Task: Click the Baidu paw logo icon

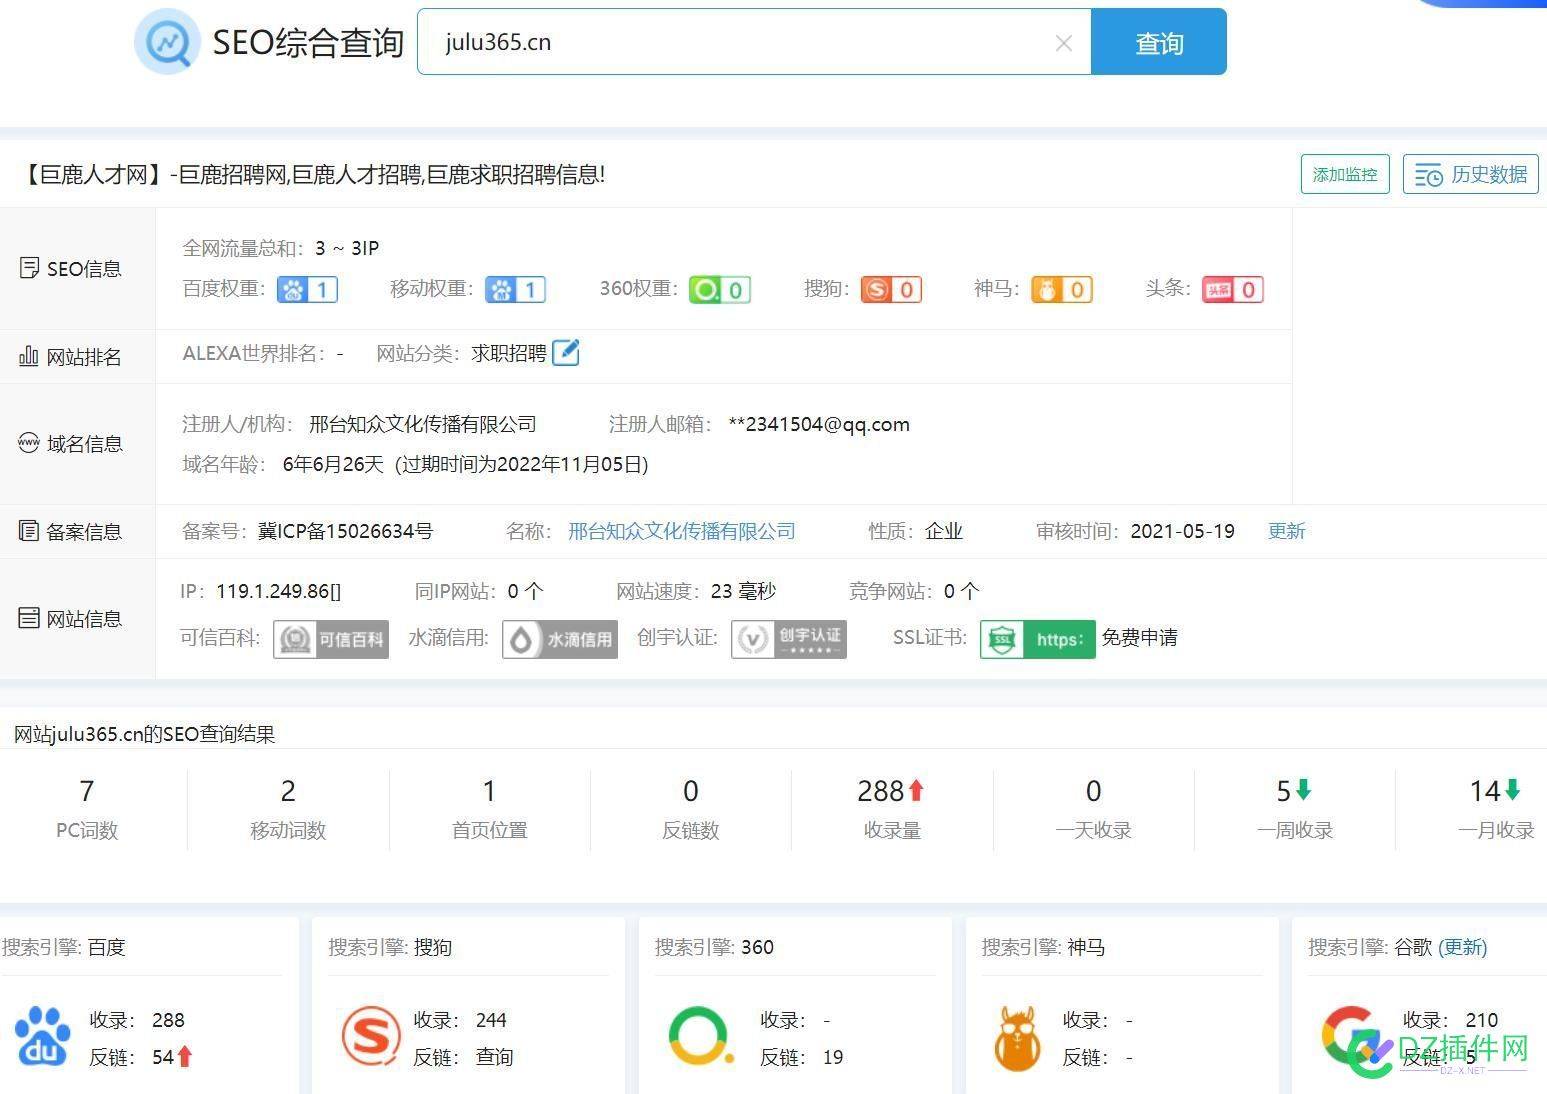Action: 43,1036
